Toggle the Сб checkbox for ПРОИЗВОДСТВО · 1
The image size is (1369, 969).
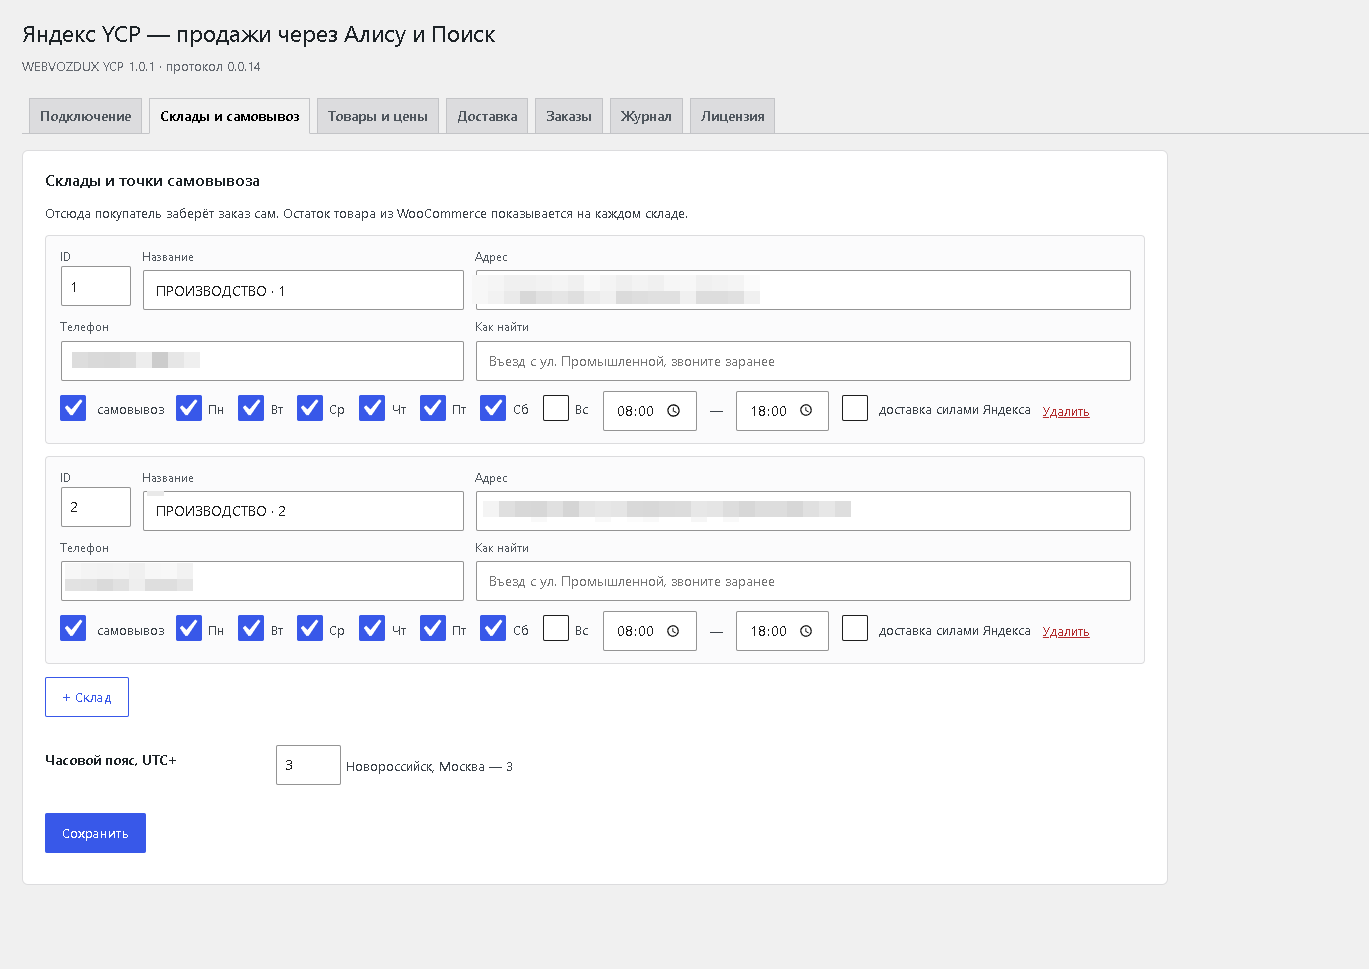point(493,408)
